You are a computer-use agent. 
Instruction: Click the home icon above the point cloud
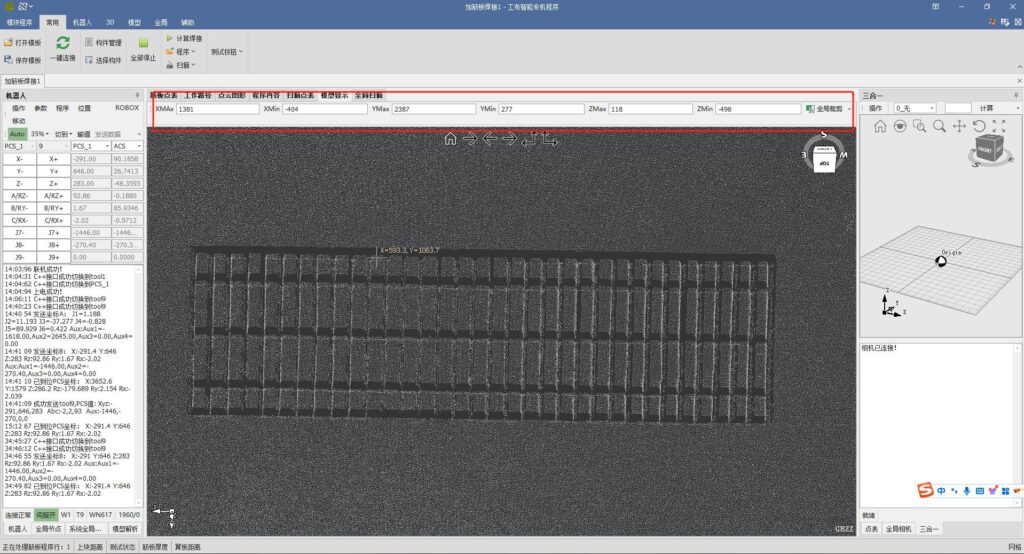pos(451,139)
